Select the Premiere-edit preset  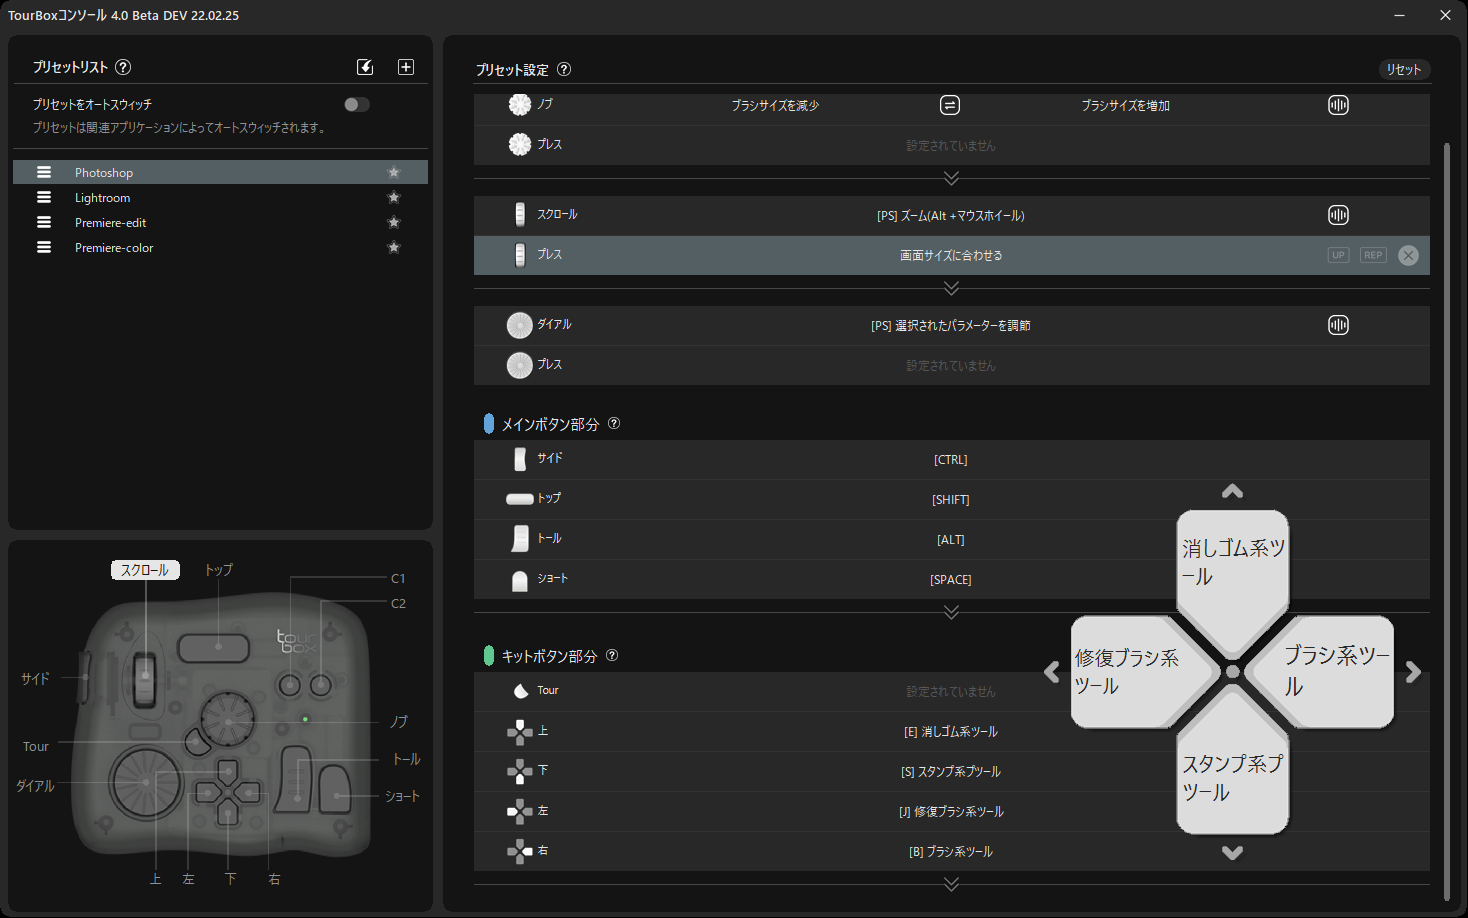pyautogui.click(x=220, y=223)
